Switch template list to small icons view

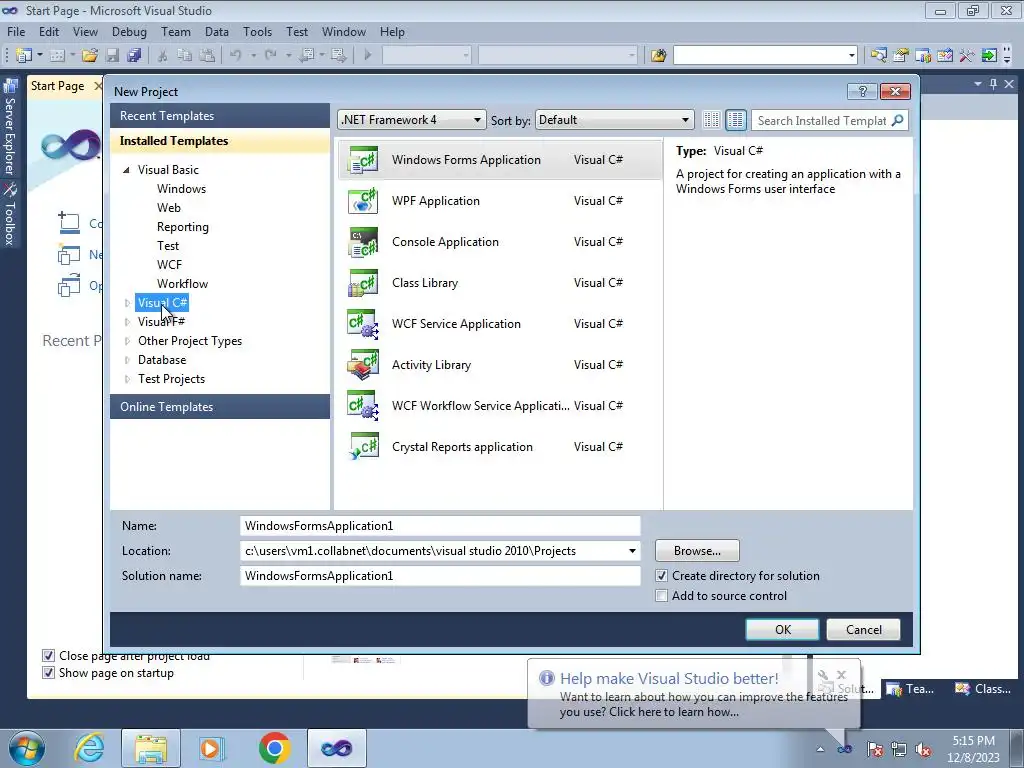712,120
